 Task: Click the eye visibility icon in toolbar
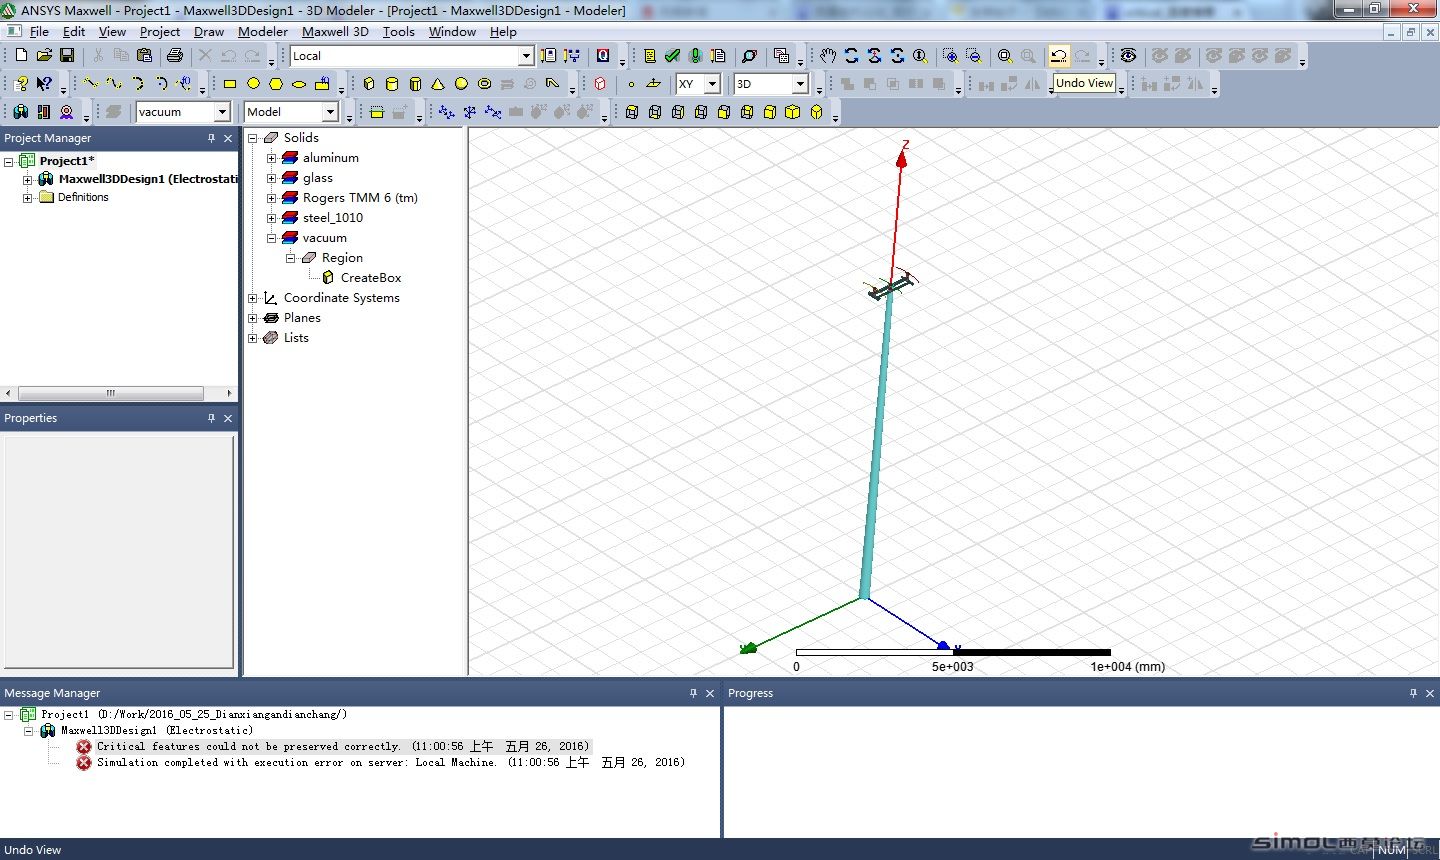click(x=1128, y=56)
